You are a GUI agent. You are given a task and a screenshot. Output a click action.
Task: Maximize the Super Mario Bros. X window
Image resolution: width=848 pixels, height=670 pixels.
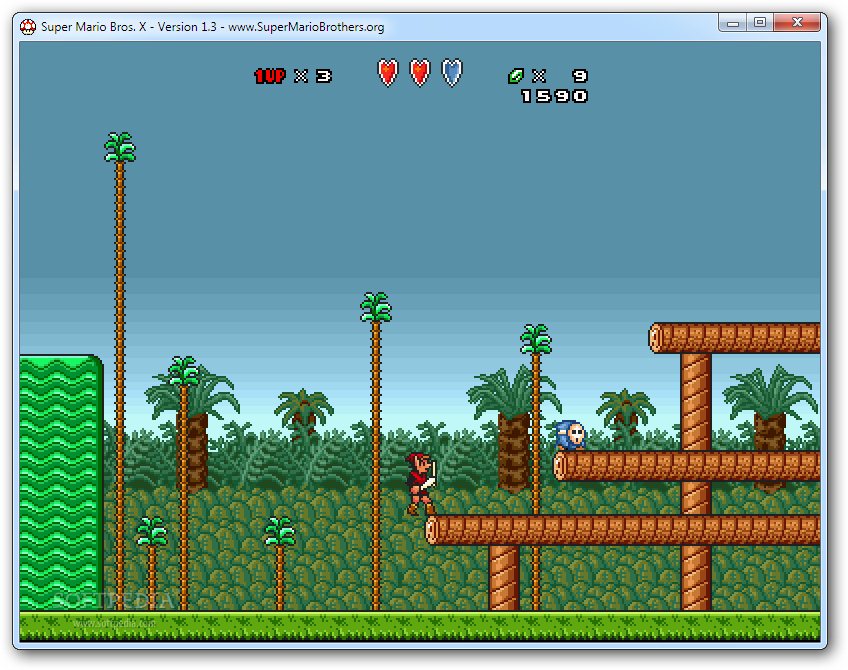pyautogui.click(x=760, y=23)
